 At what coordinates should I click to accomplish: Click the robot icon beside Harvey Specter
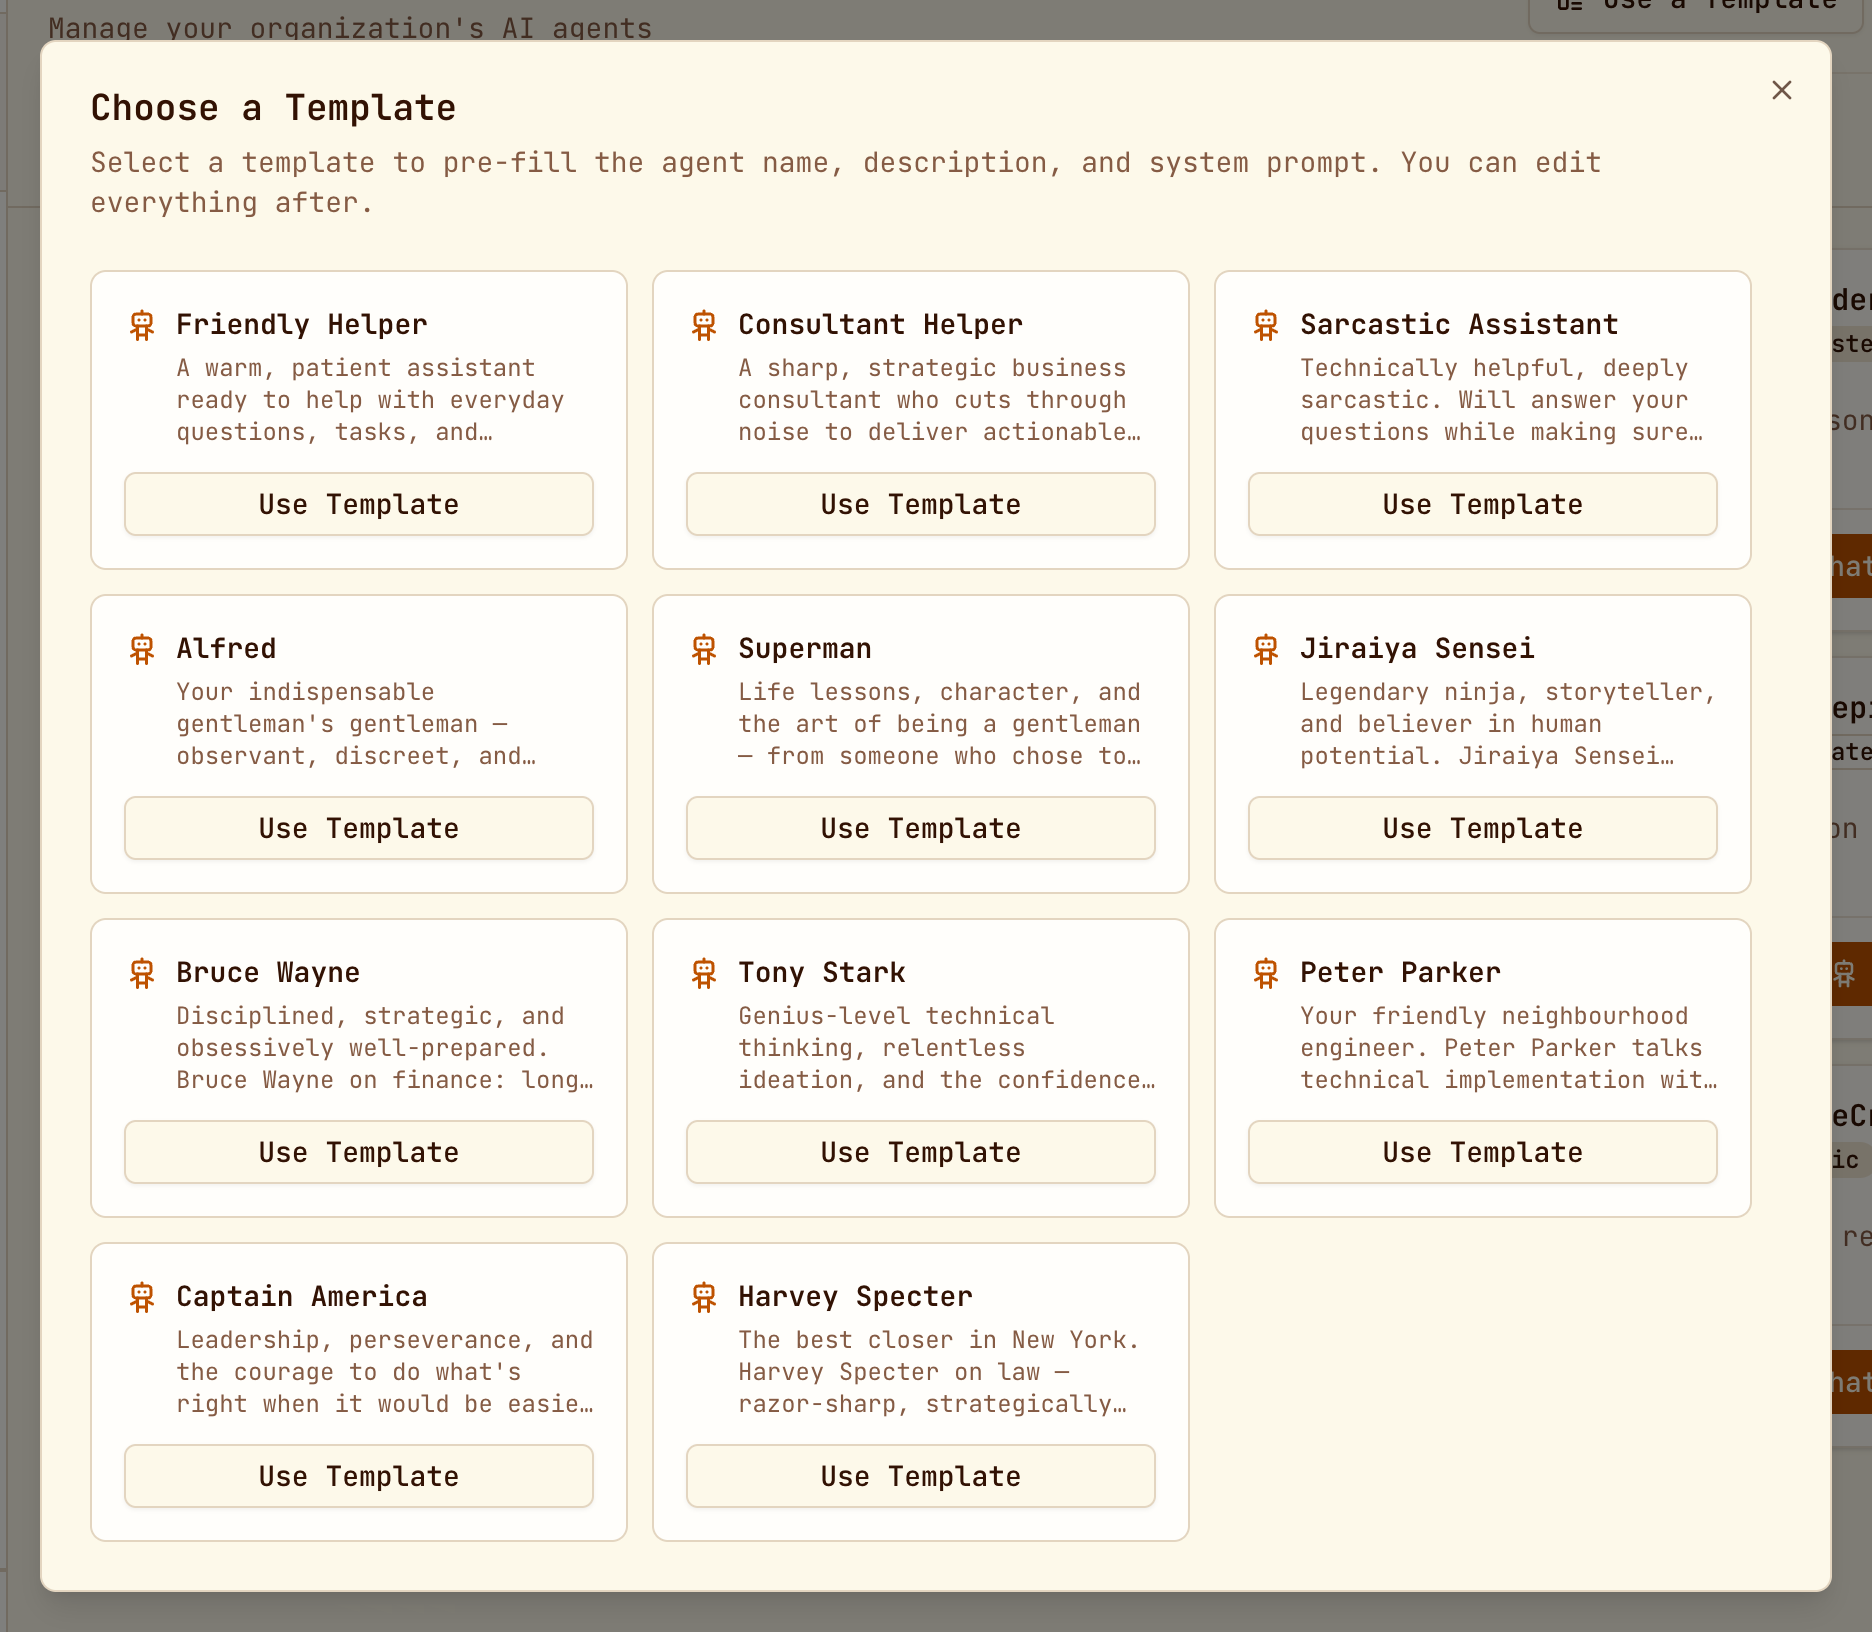click(x=704, y=1297)
